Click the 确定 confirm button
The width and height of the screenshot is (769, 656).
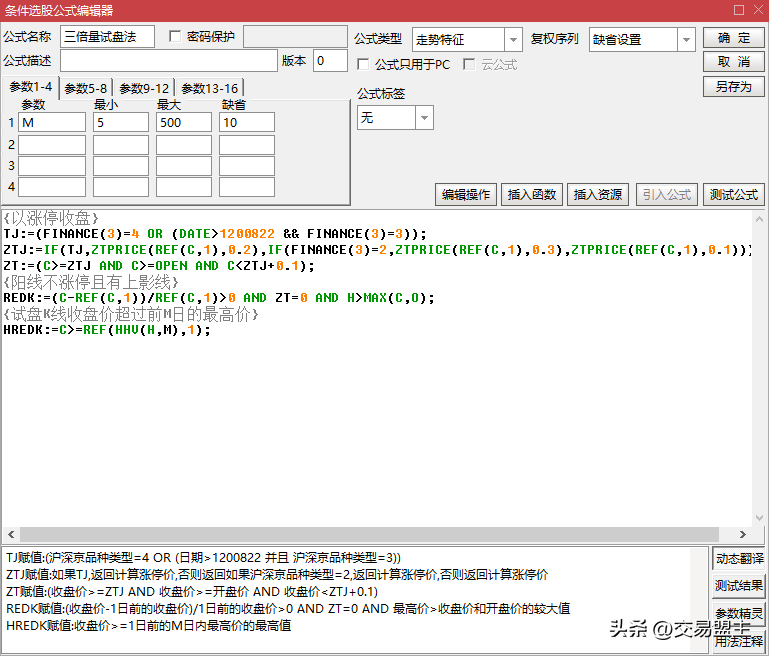pos(733,38)
